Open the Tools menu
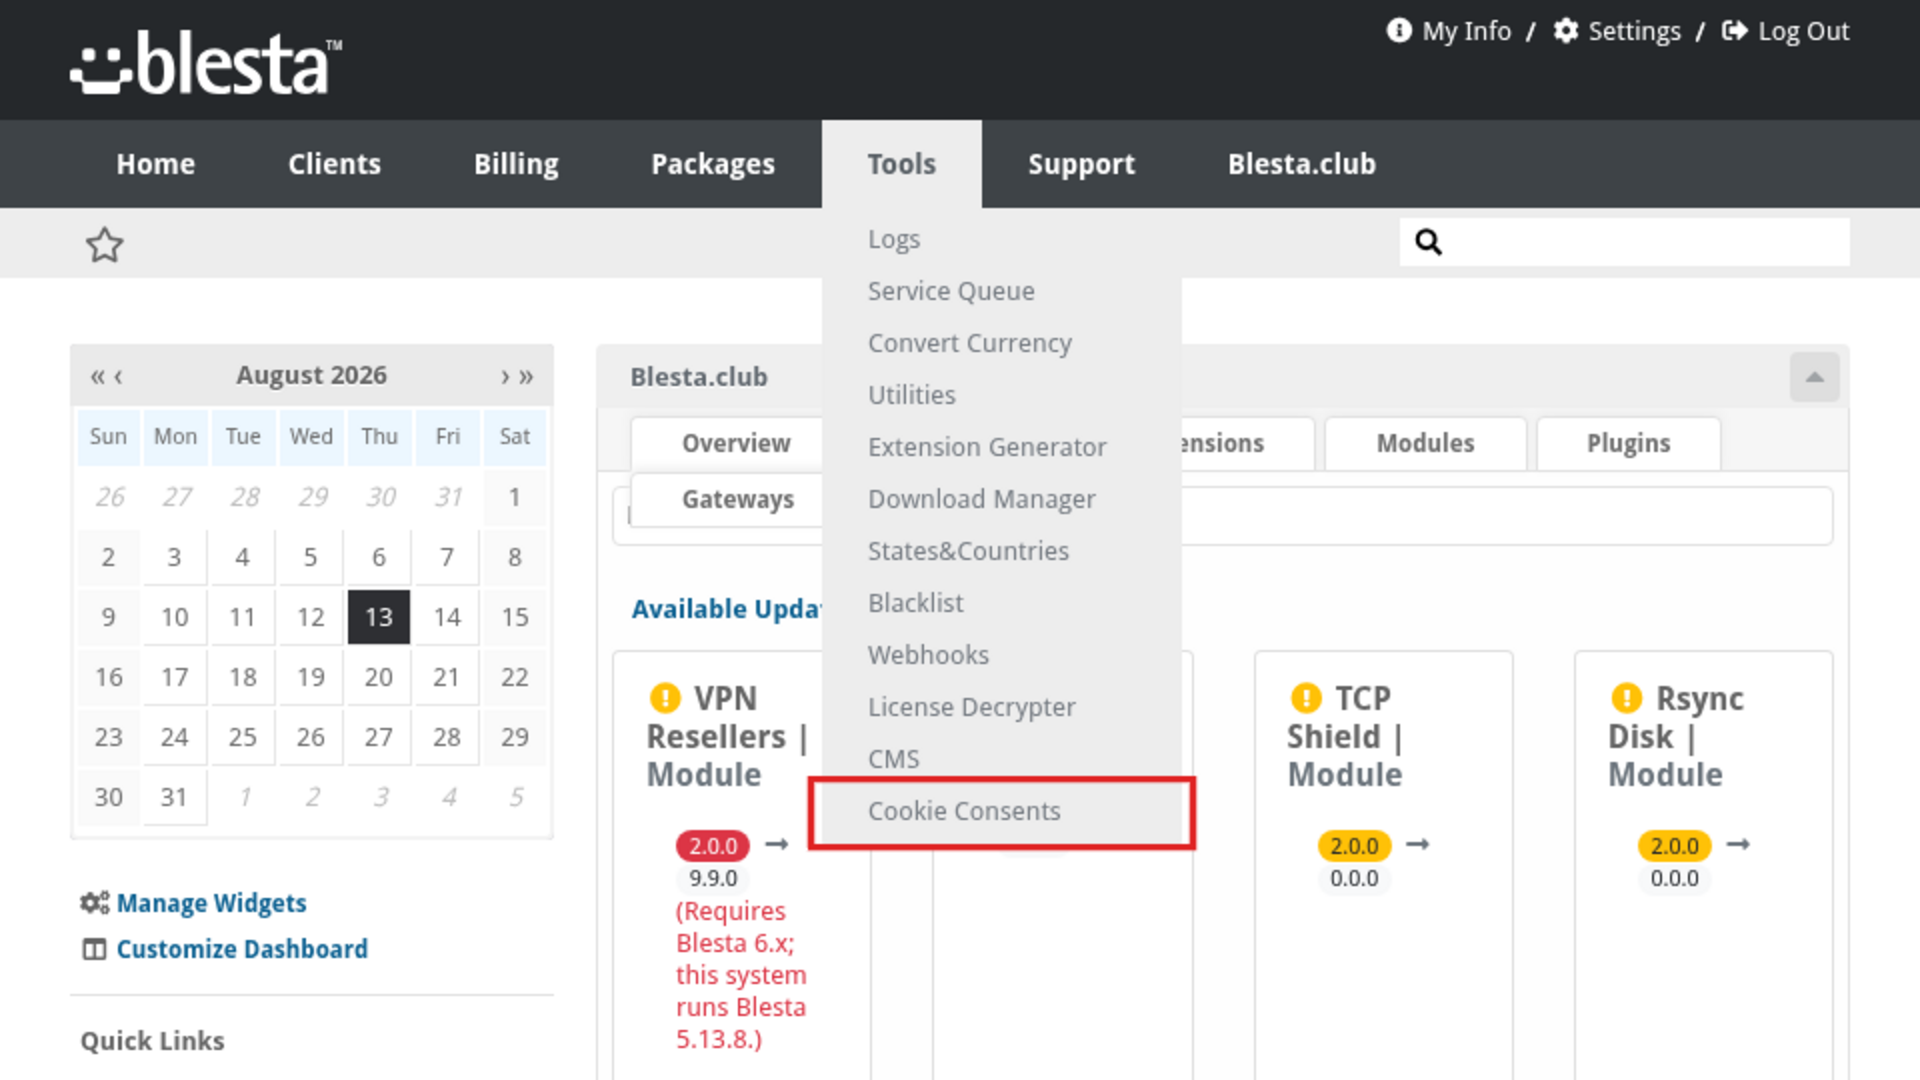Image resolution: width=1920 pixels, height=1080 pixels. point(902,164)
